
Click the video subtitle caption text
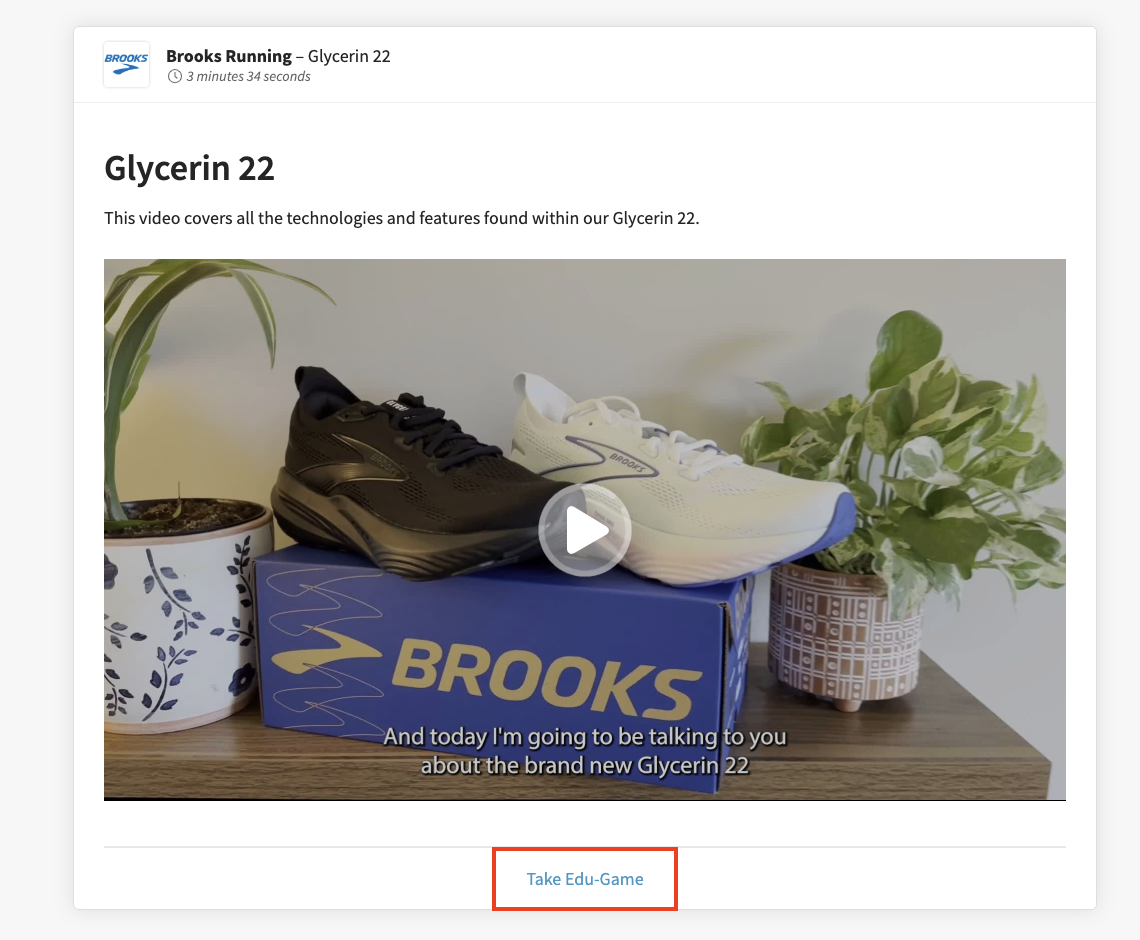click(x=585, y=751)
